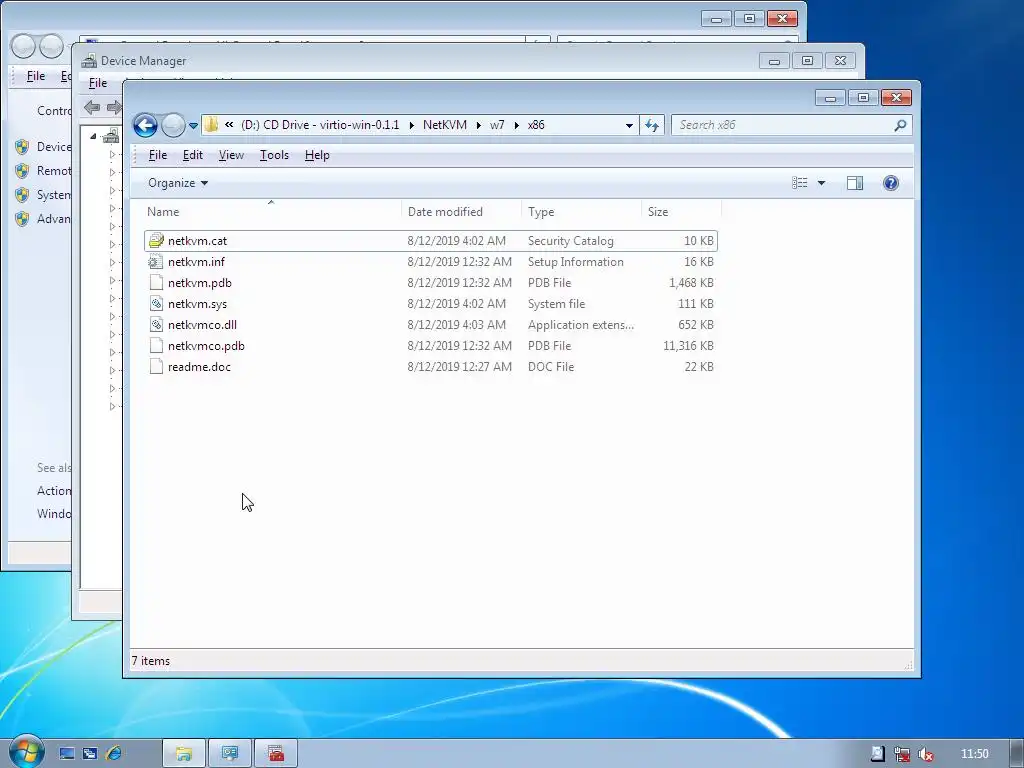Click NetKVM in the address breadcrumb
1024x768 pixels.
pyautogui.click(x=445, y=125)
